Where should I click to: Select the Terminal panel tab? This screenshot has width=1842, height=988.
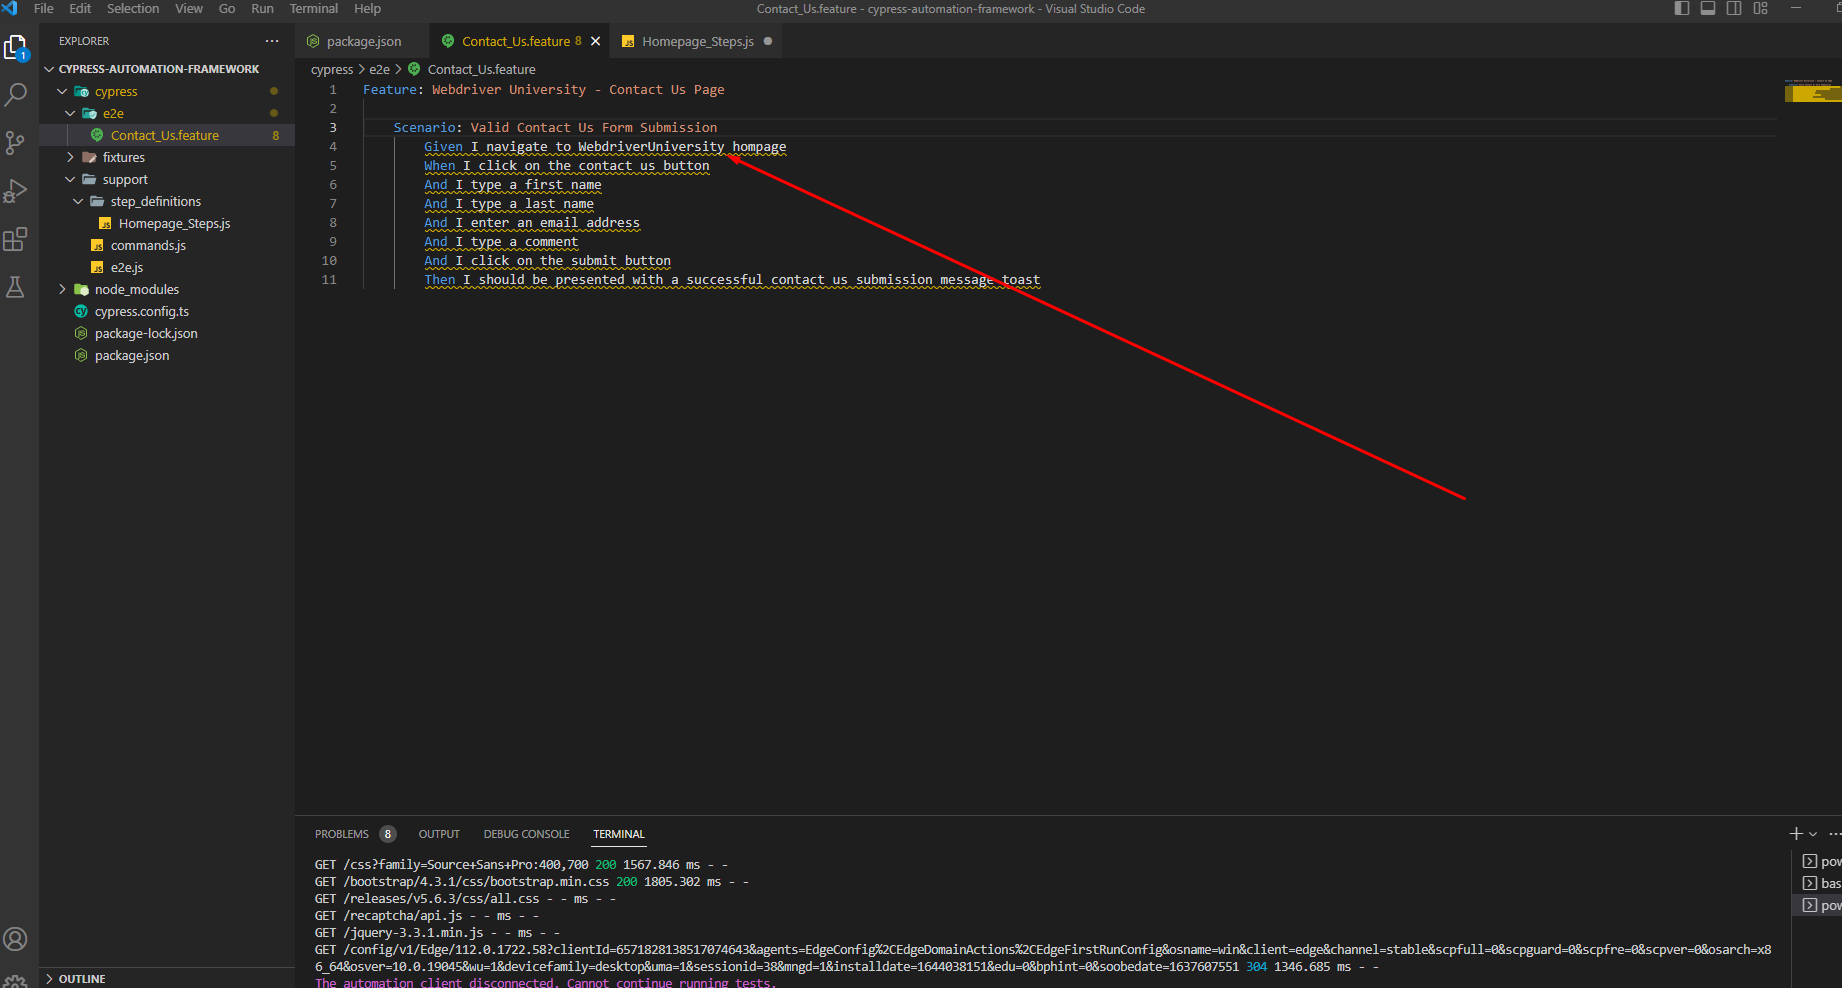point(619,834)
